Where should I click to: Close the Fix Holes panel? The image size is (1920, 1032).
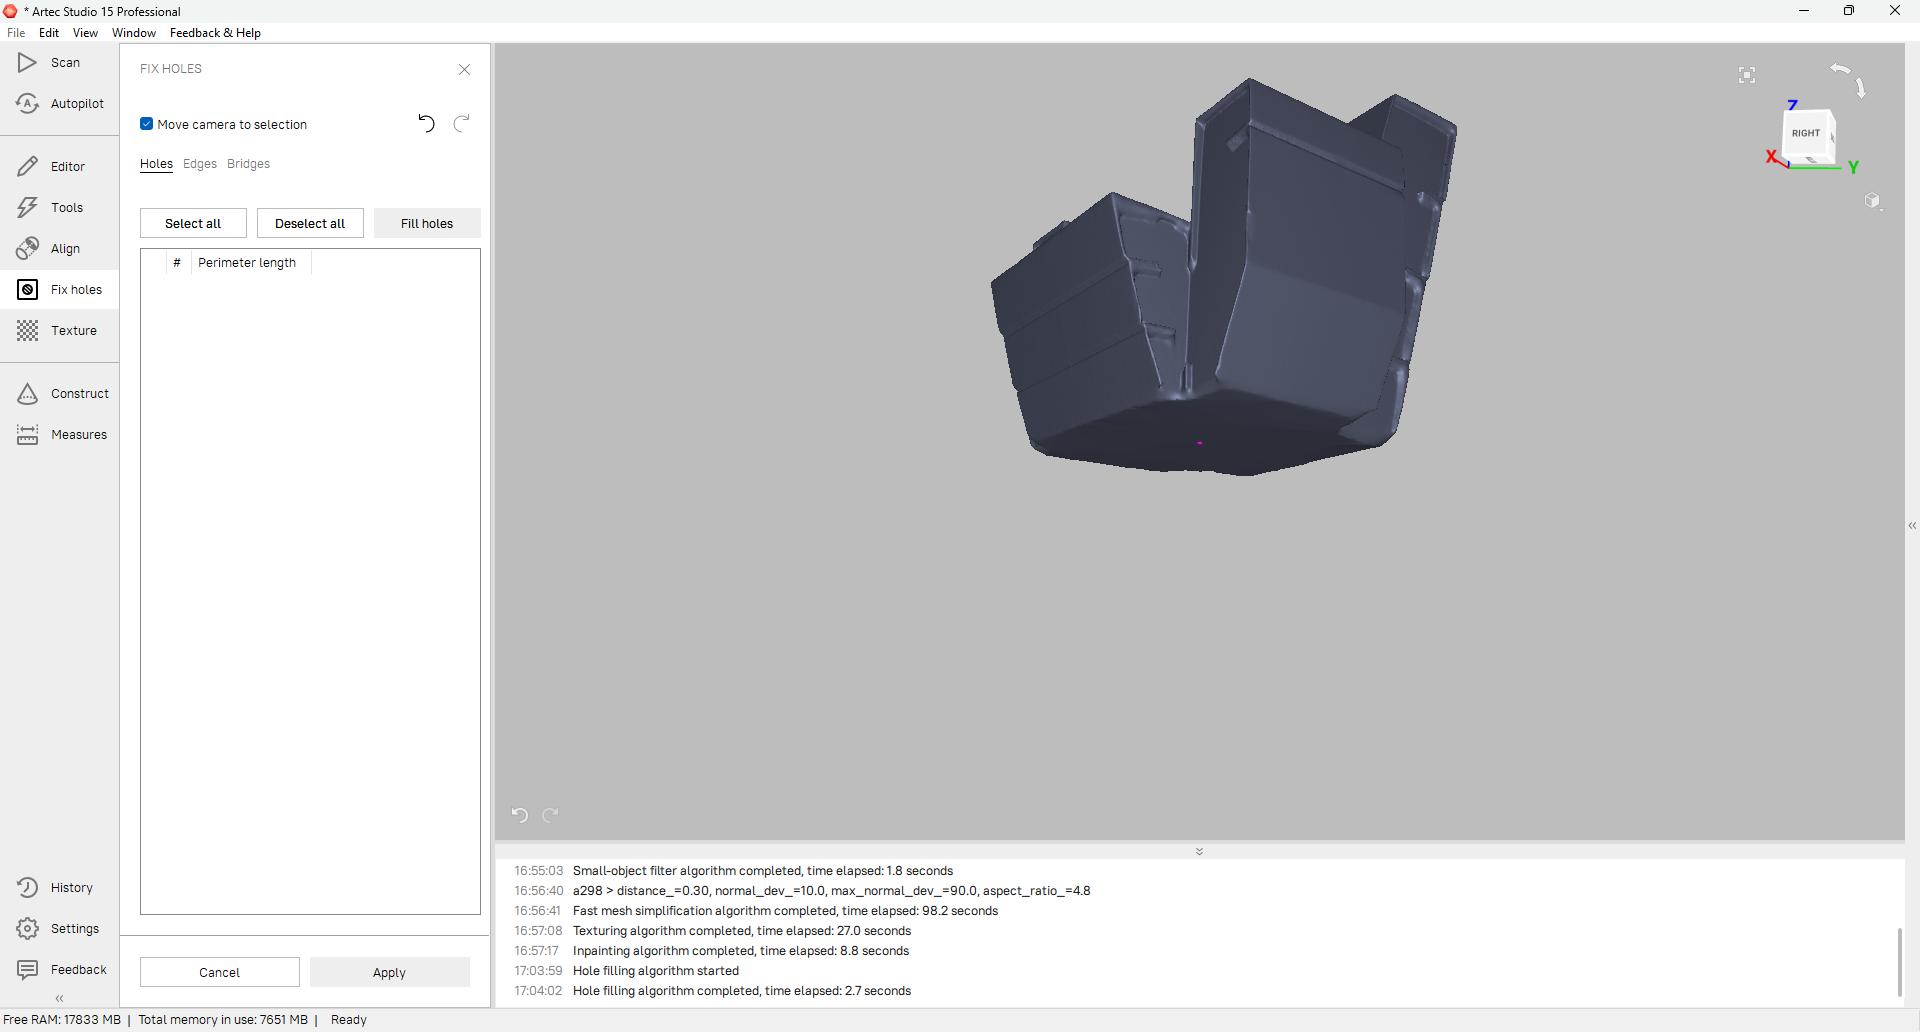click(464, 69)
